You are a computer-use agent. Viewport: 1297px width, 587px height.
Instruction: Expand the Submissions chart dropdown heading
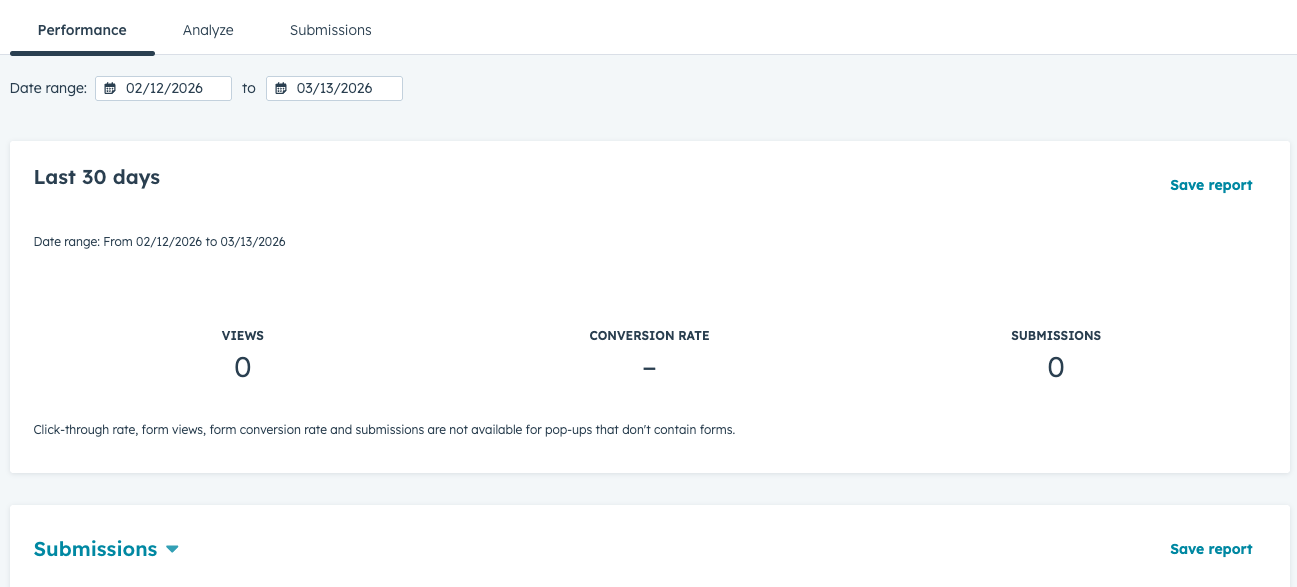pyautogui.click(x=96, y=549)
